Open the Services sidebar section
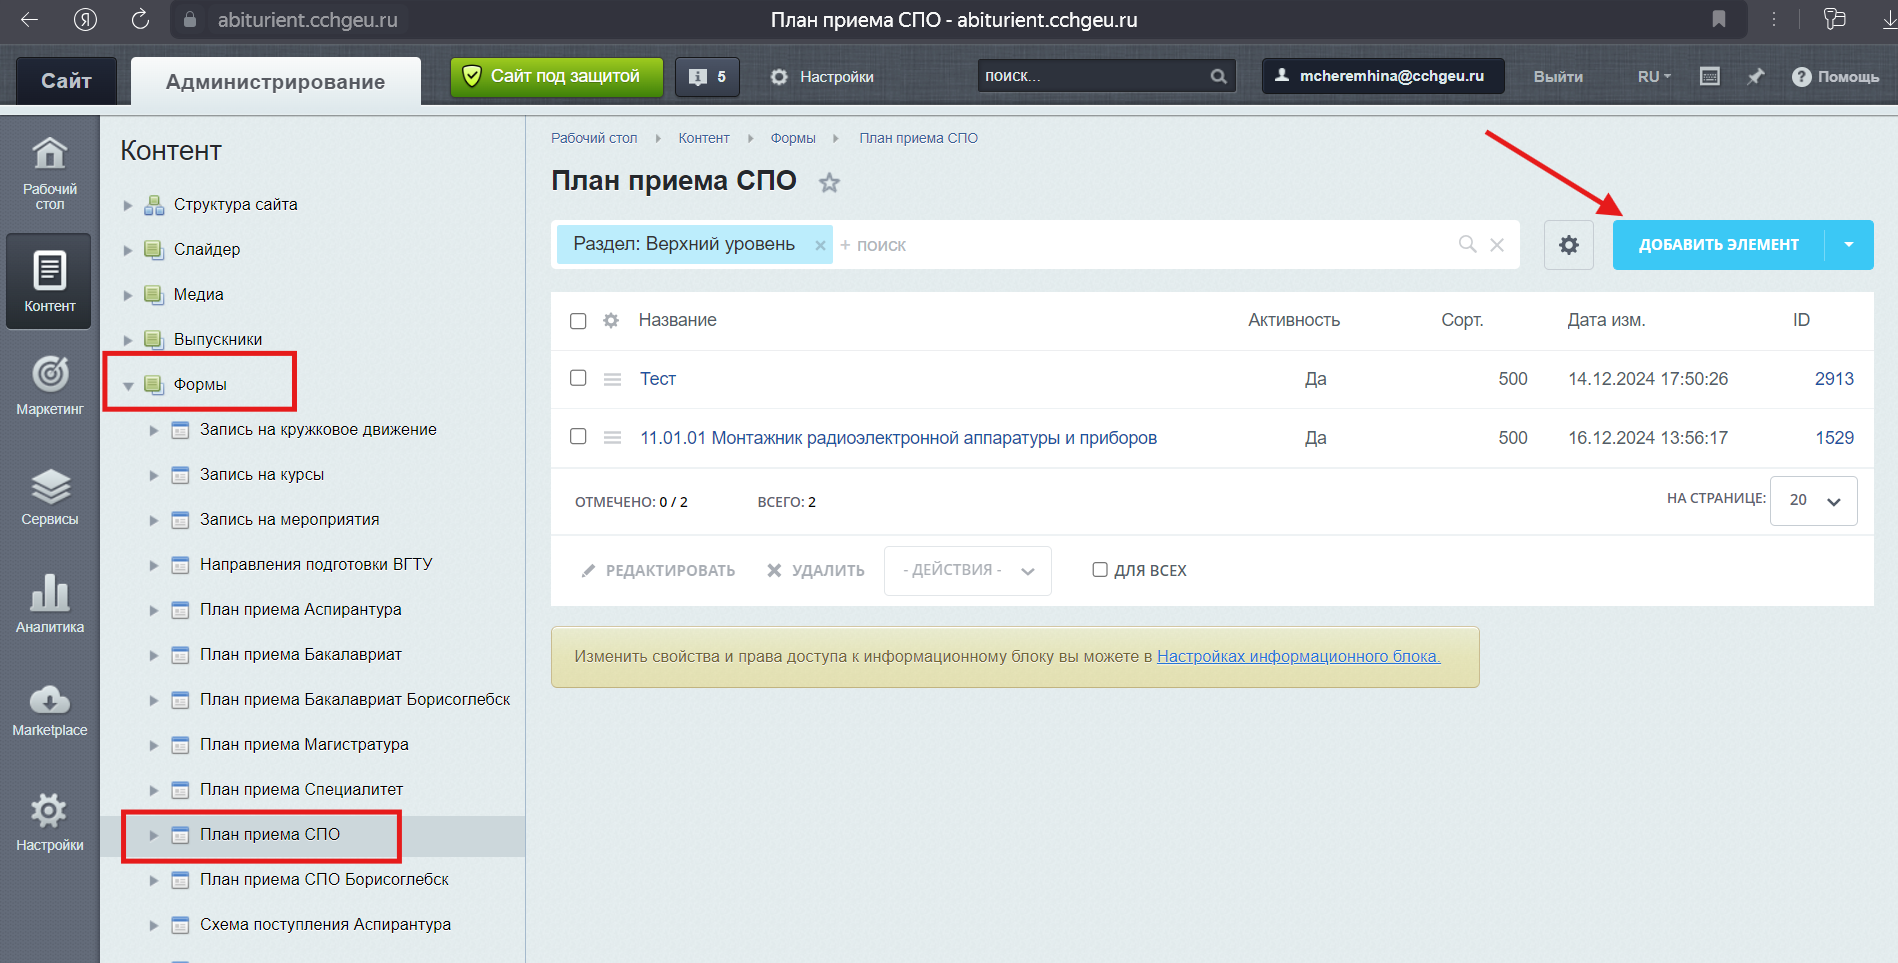The image size is (1898, 963). [x=50, y=497]
